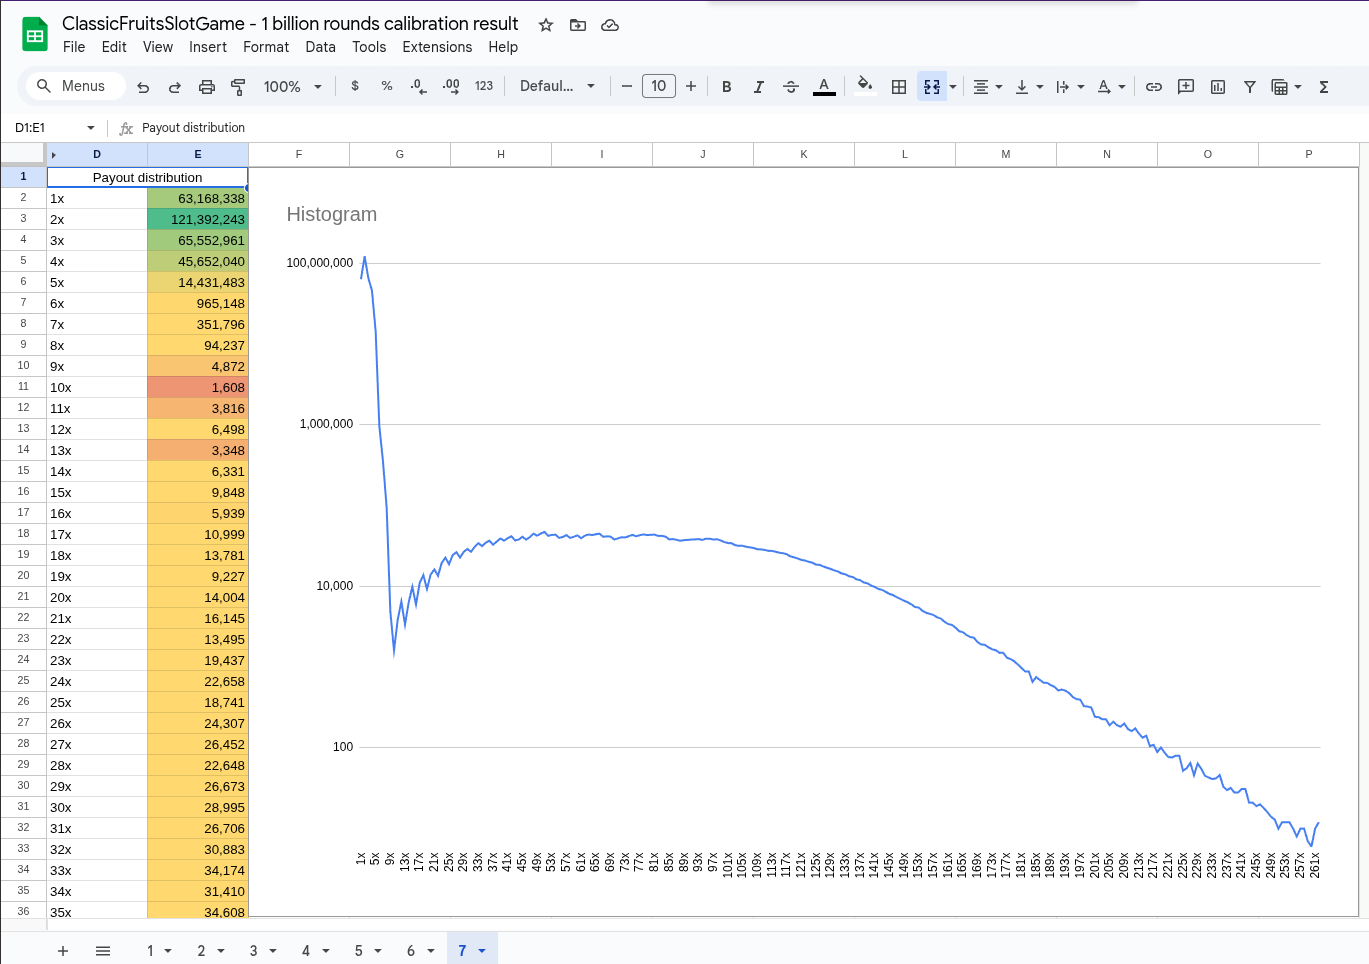This screenshot has height=964, width=1369.
Task: Open the text color picker
Action: 824,87
